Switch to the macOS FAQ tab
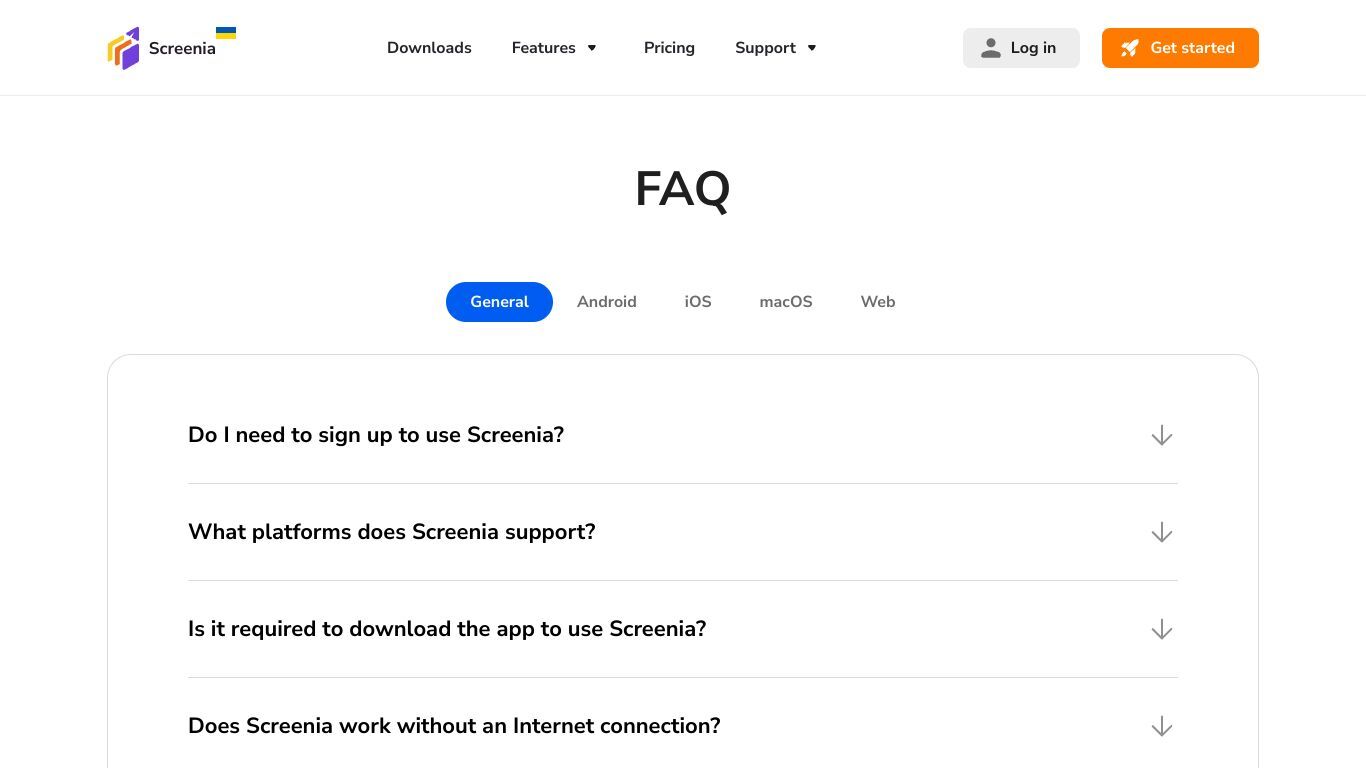The image size is (1366, 768). click(x=786, y=302)
